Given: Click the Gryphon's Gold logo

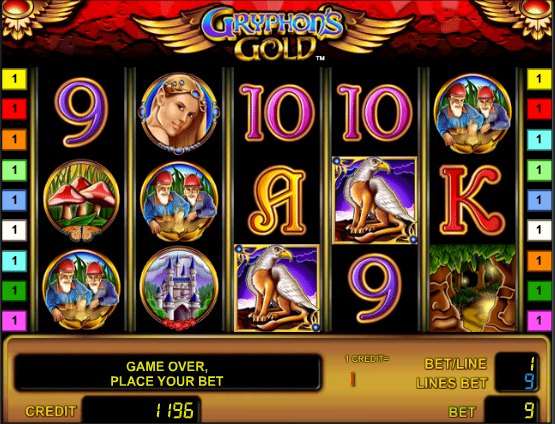Looking at the screenshot, I should [x=273, y=34].
